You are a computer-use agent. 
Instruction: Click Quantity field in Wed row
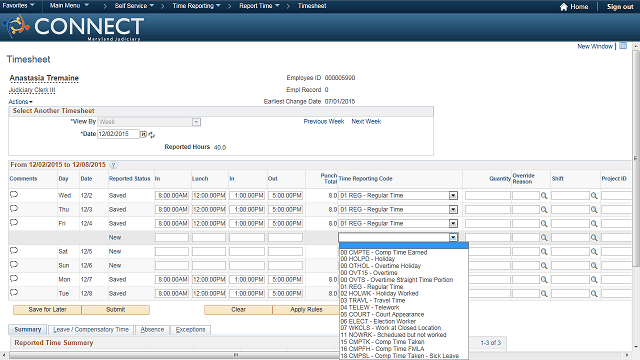coord(488,196)
